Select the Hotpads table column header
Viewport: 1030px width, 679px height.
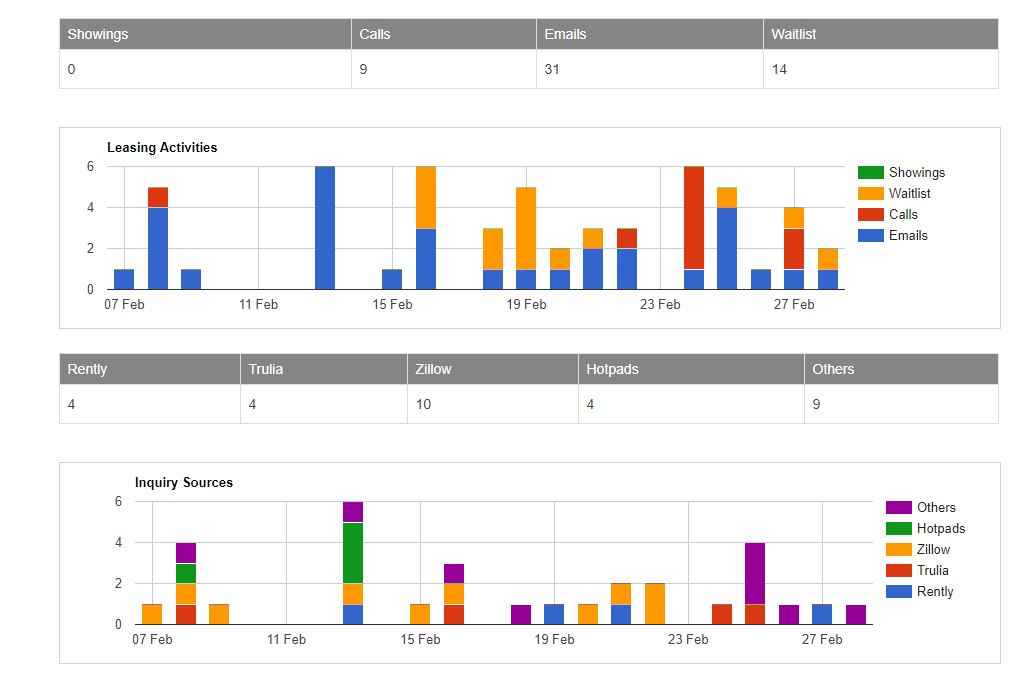612,369
